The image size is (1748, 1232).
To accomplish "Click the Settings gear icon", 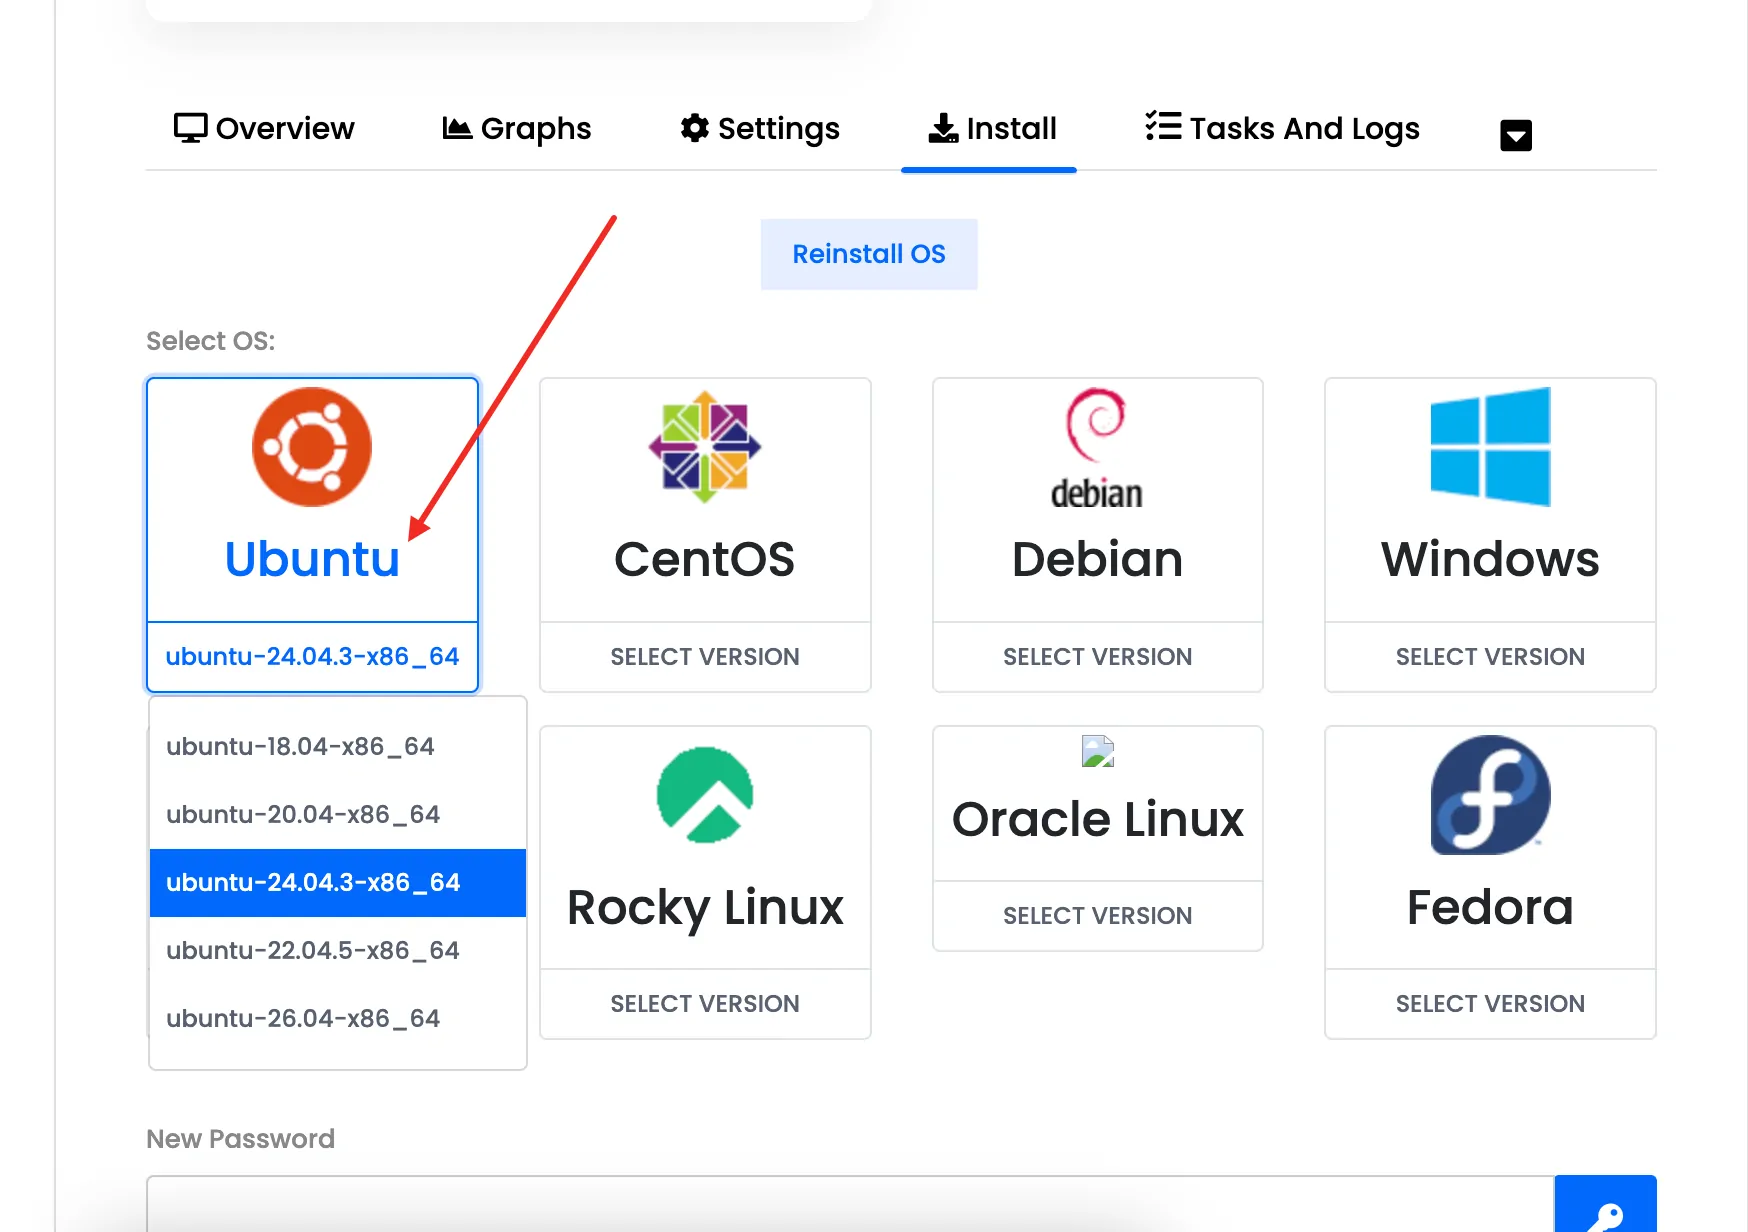I will (695, 128).
